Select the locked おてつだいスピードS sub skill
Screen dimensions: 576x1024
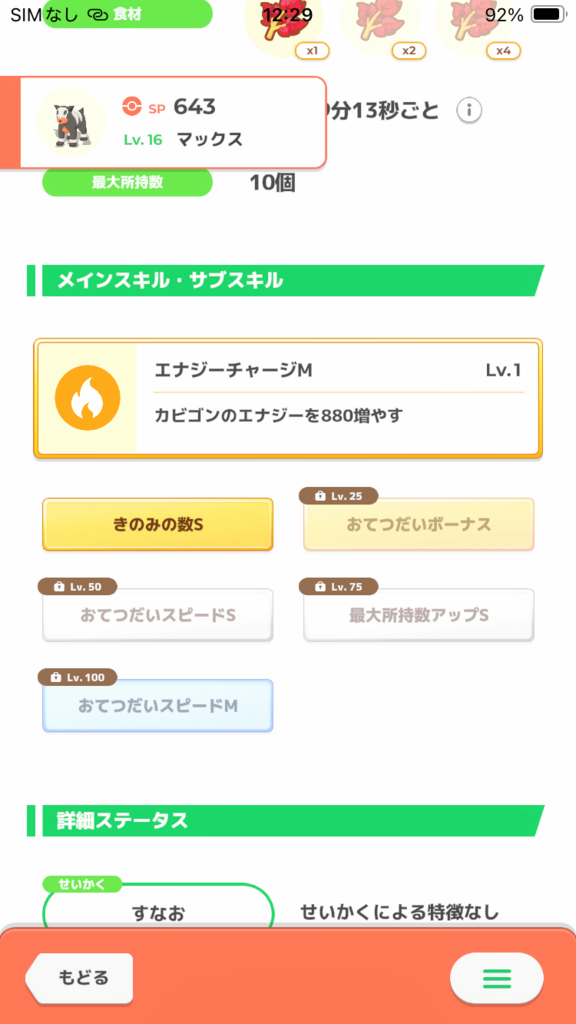click(157, 615)
